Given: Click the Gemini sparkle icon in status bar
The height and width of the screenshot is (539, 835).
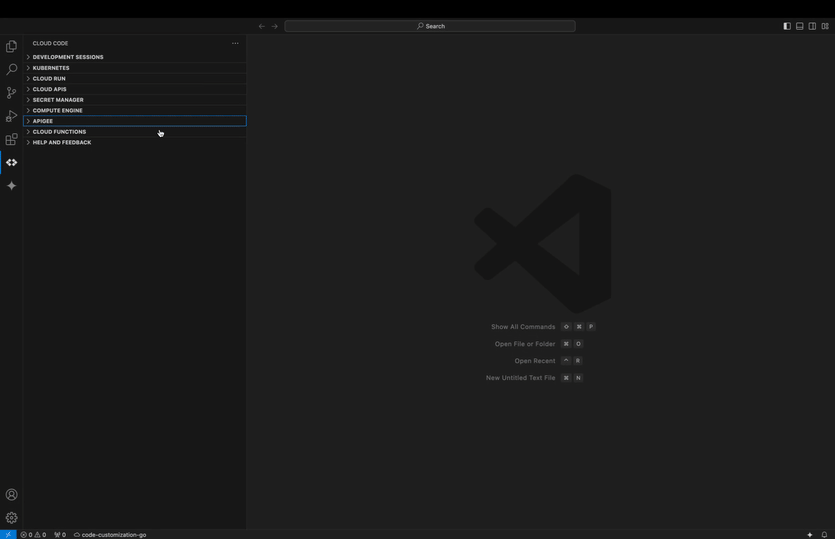Looking at the screenshot, I should click(810, 534).
